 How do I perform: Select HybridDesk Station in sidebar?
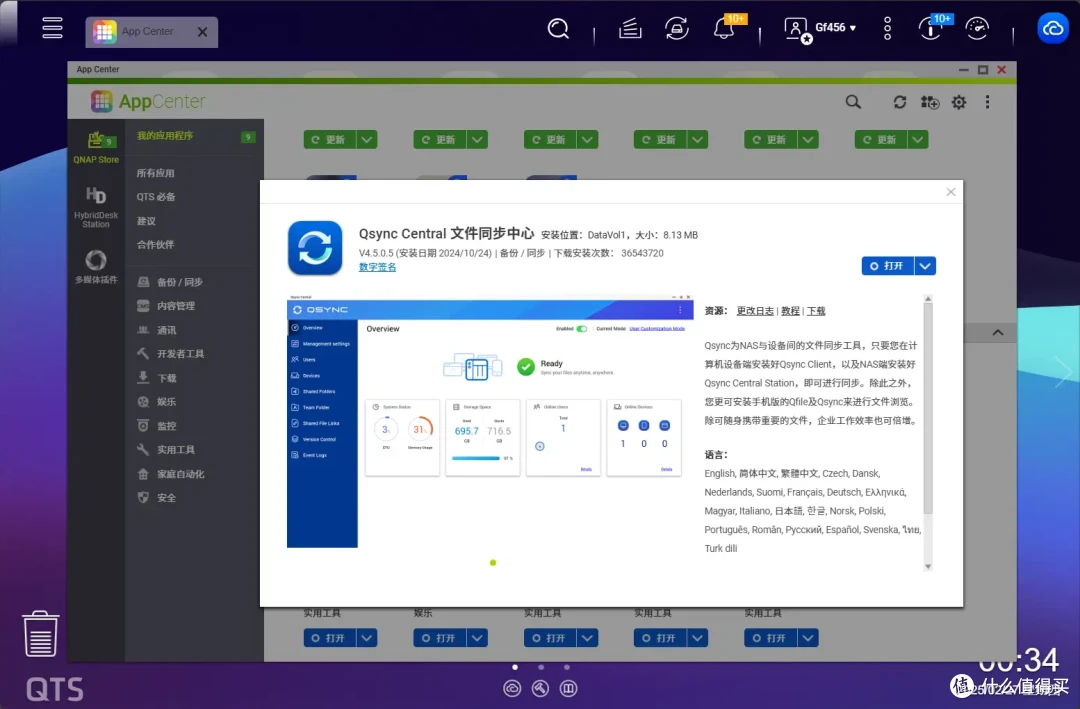96,207
